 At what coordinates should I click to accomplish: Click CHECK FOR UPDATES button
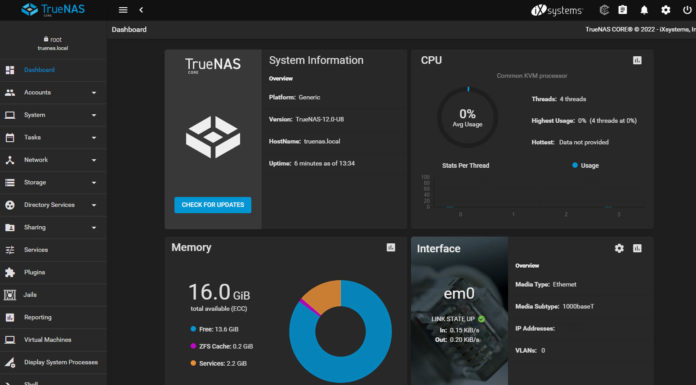click(x=213, y=205)
